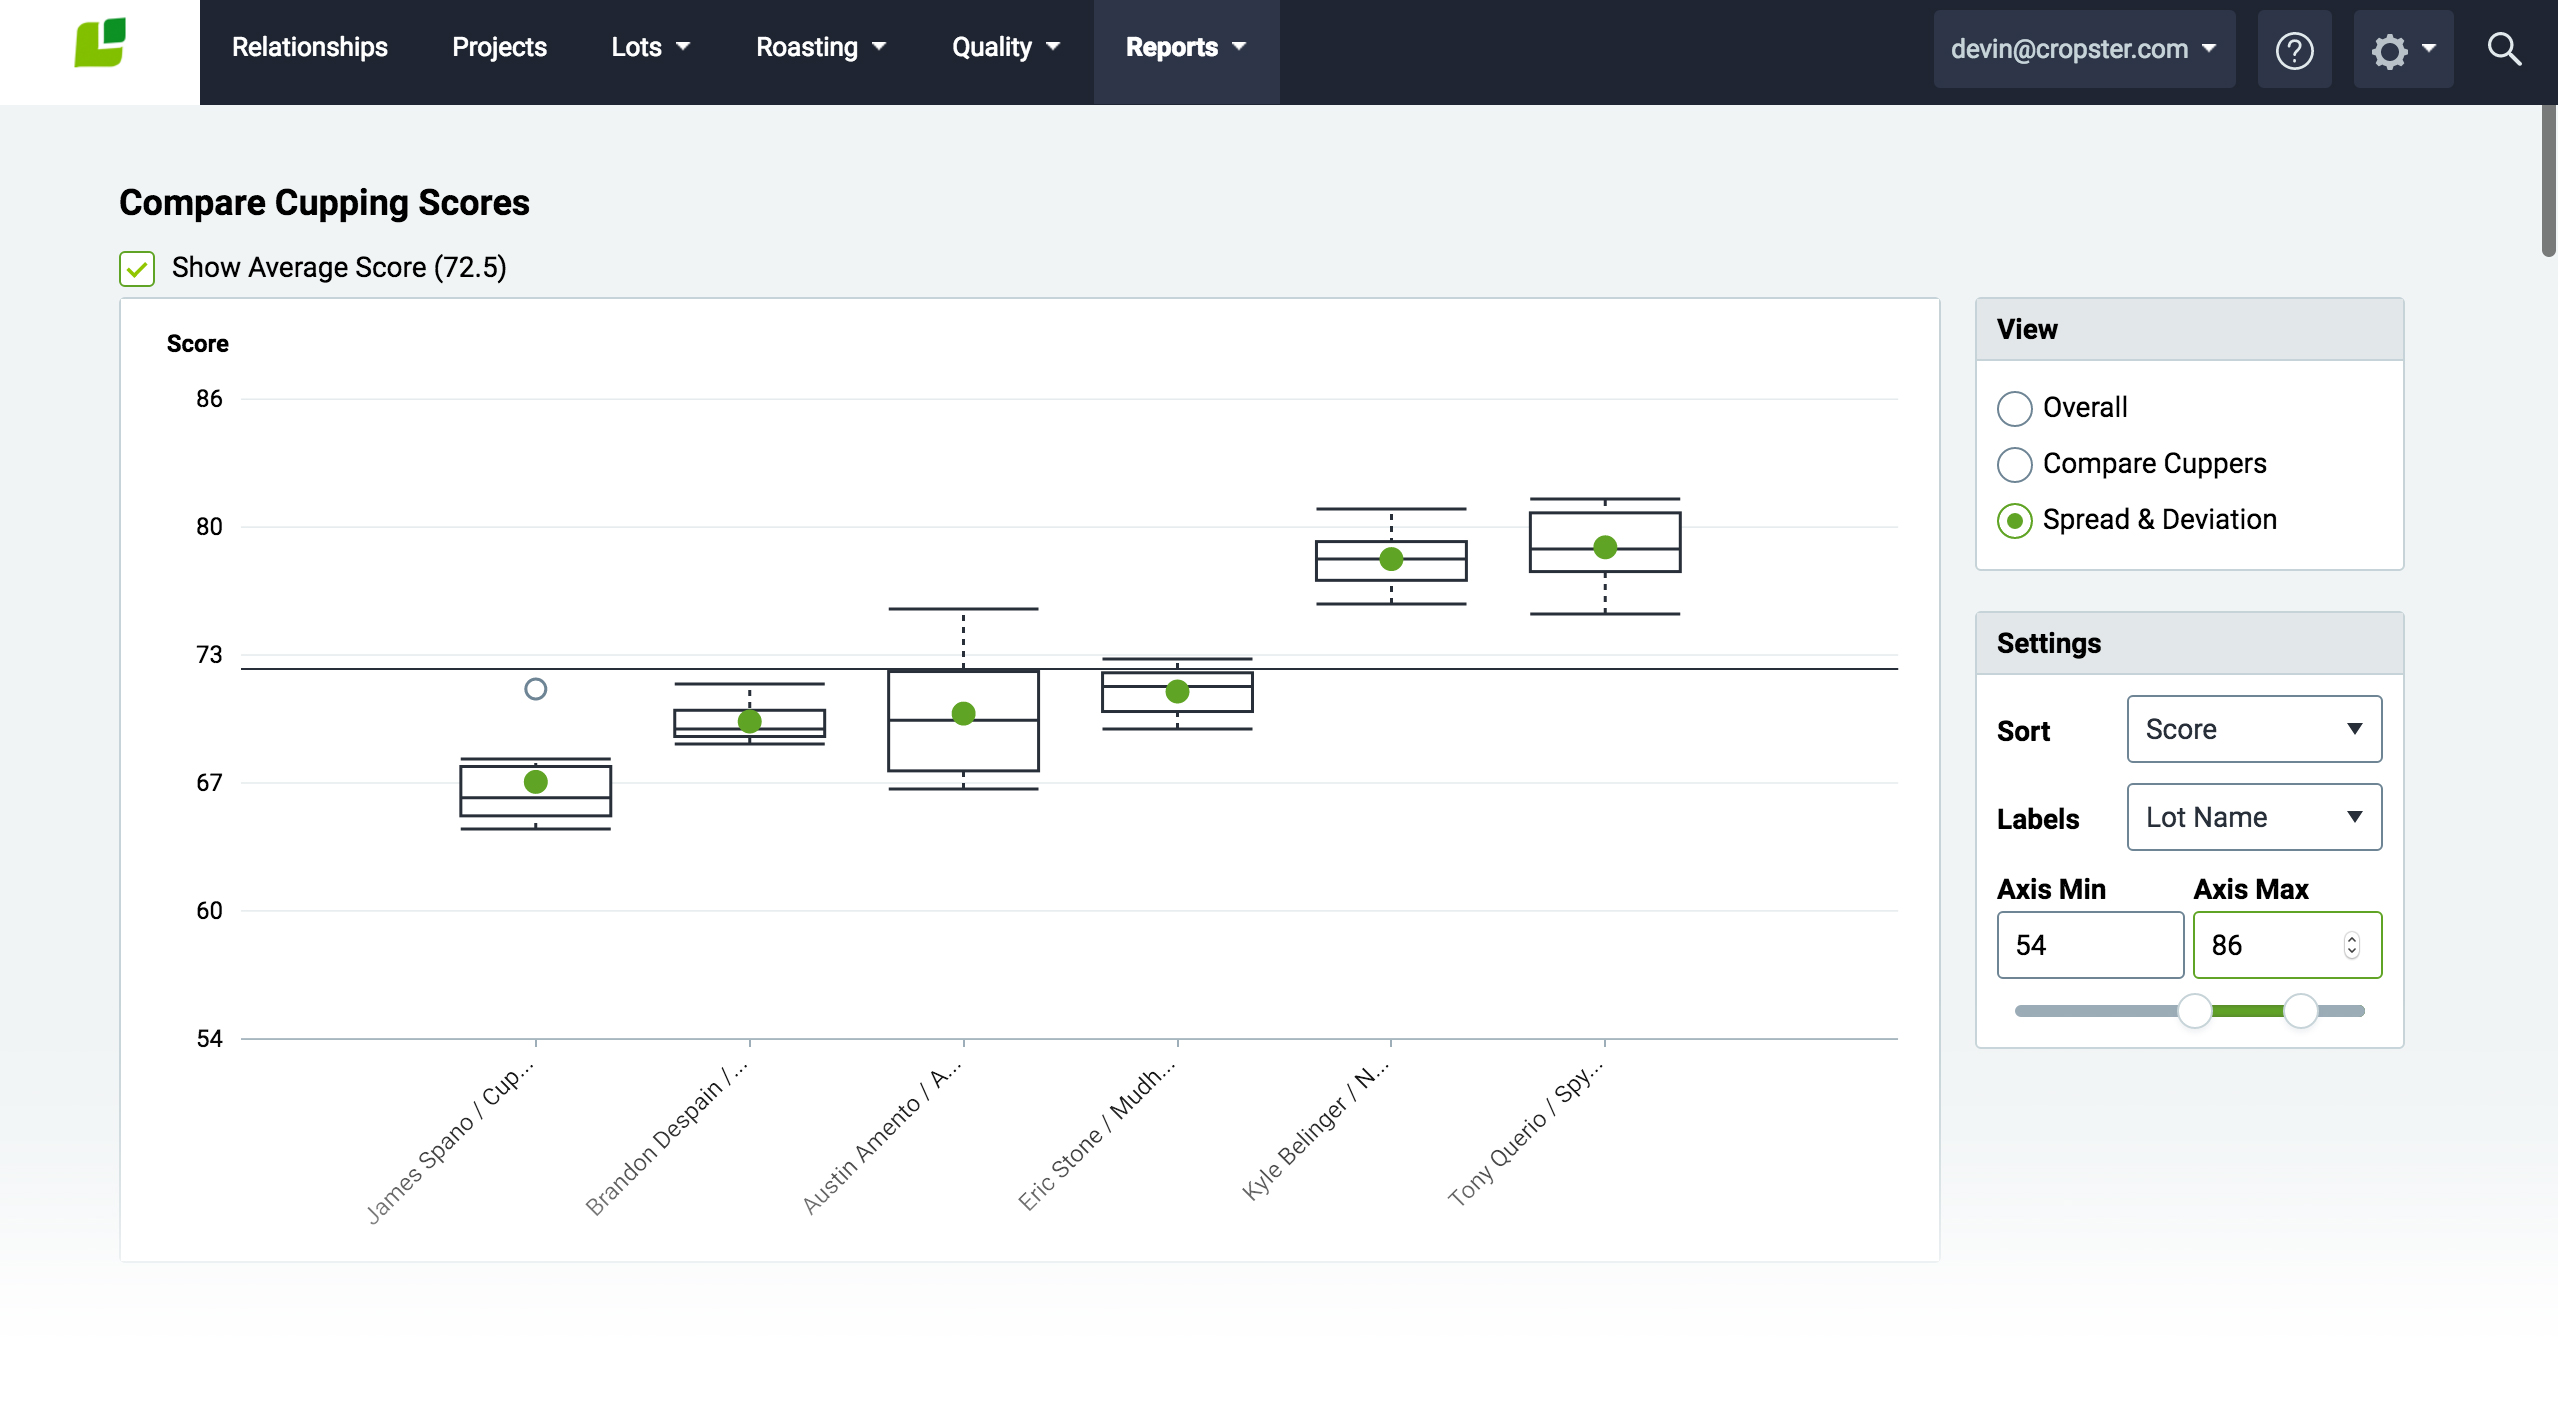Click the search magnifier icon

pos(2504,49)
